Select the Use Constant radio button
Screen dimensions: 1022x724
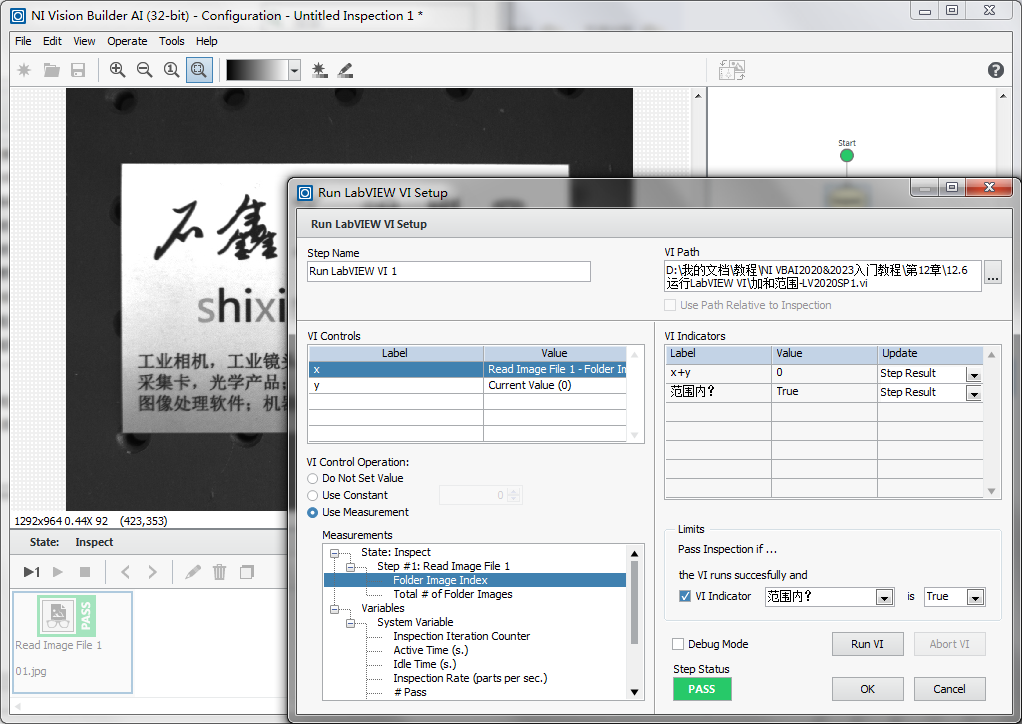(313, 495)
